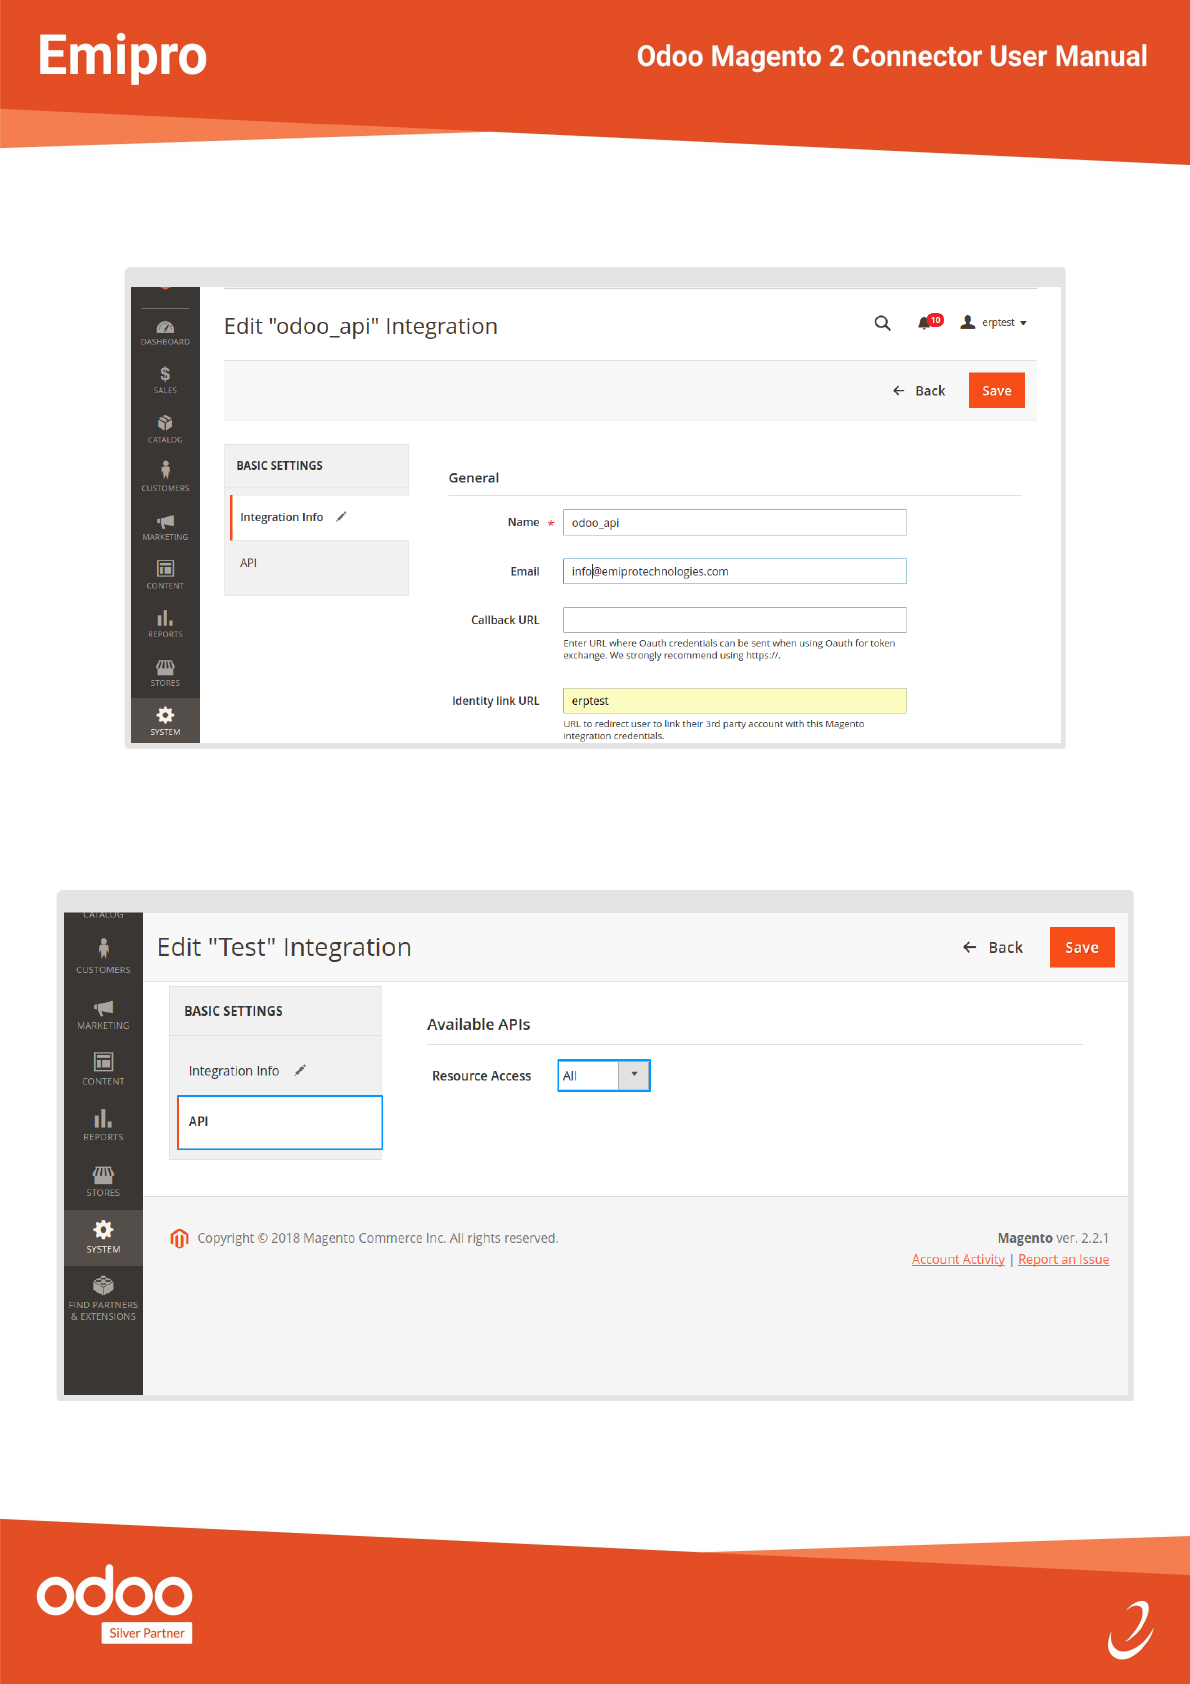Select API tab in Test window

coord(280,1122)
